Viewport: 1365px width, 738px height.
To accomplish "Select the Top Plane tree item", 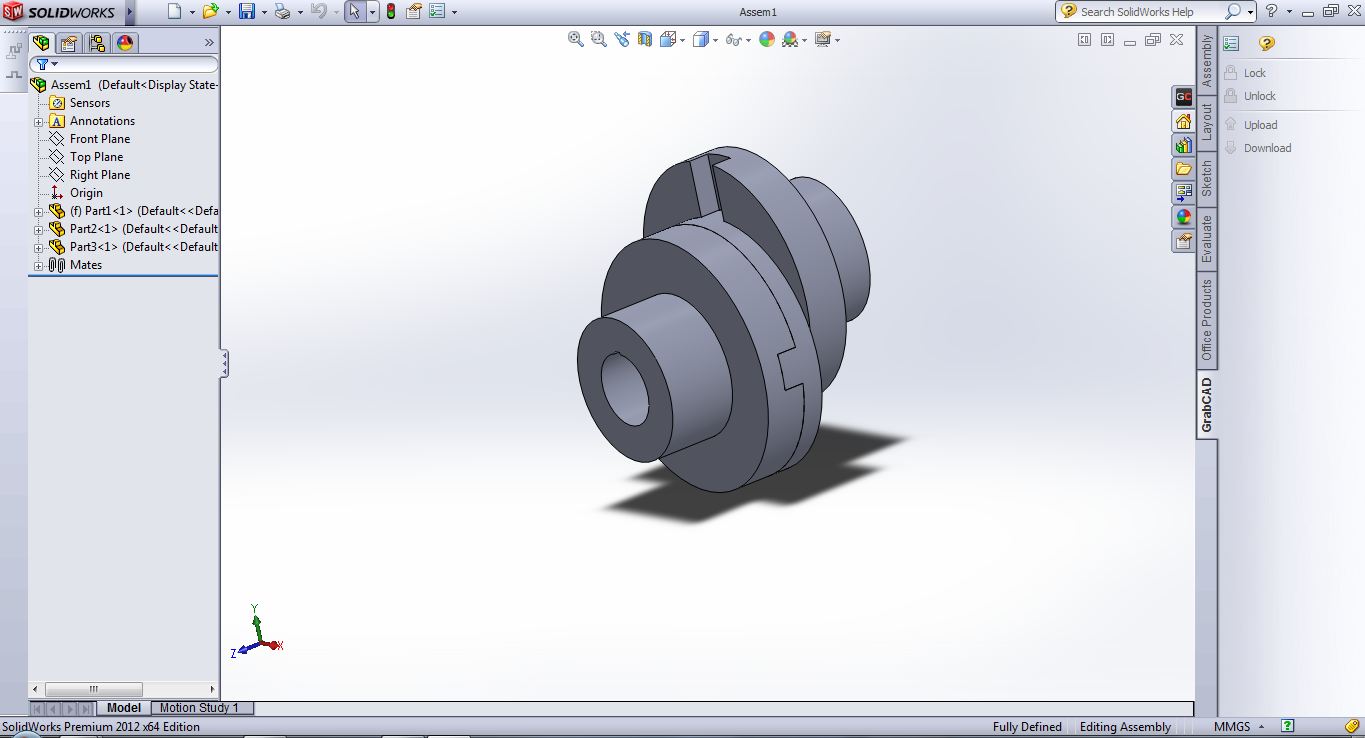I will 97,157.
